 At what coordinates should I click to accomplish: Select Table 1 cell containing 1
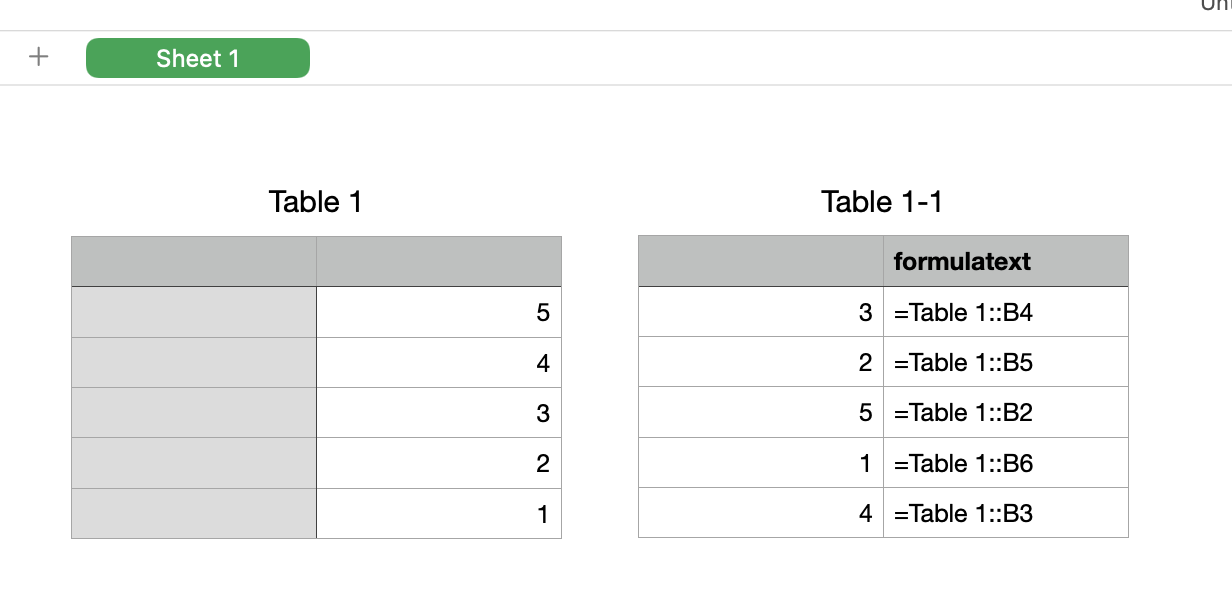(x=438, y=514)
